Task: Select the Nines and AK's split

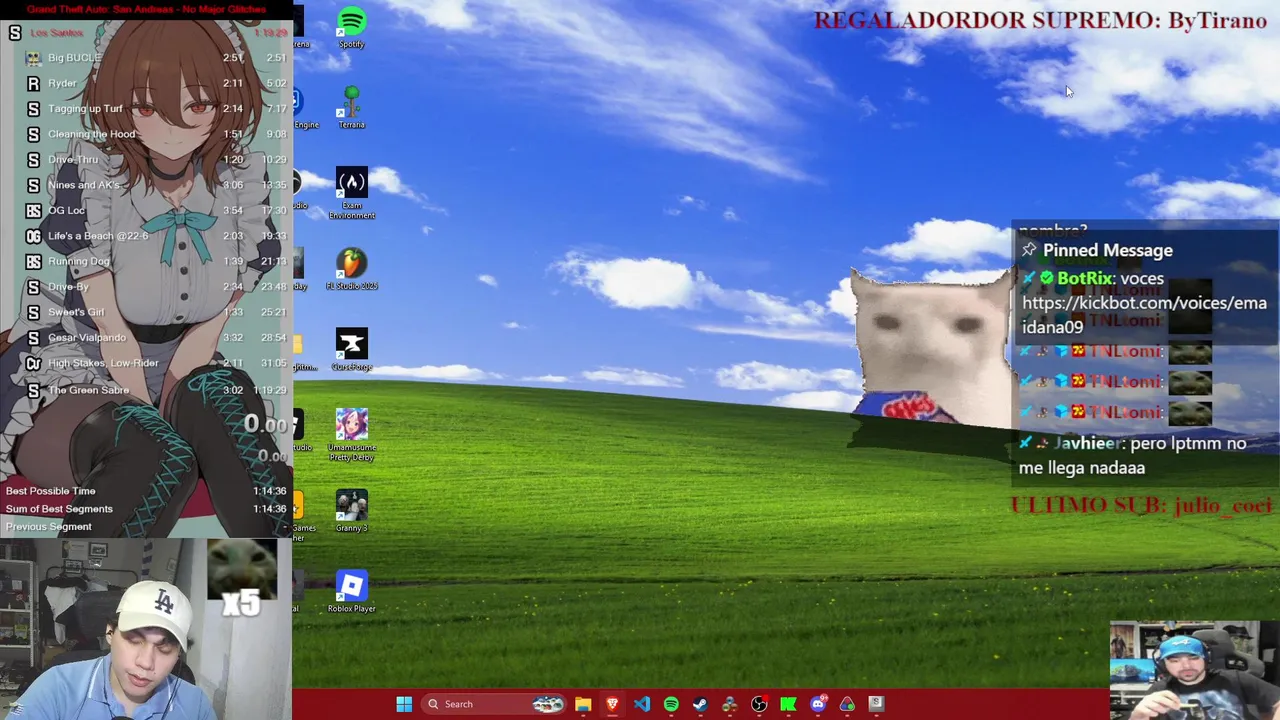Action: [146, 185]
